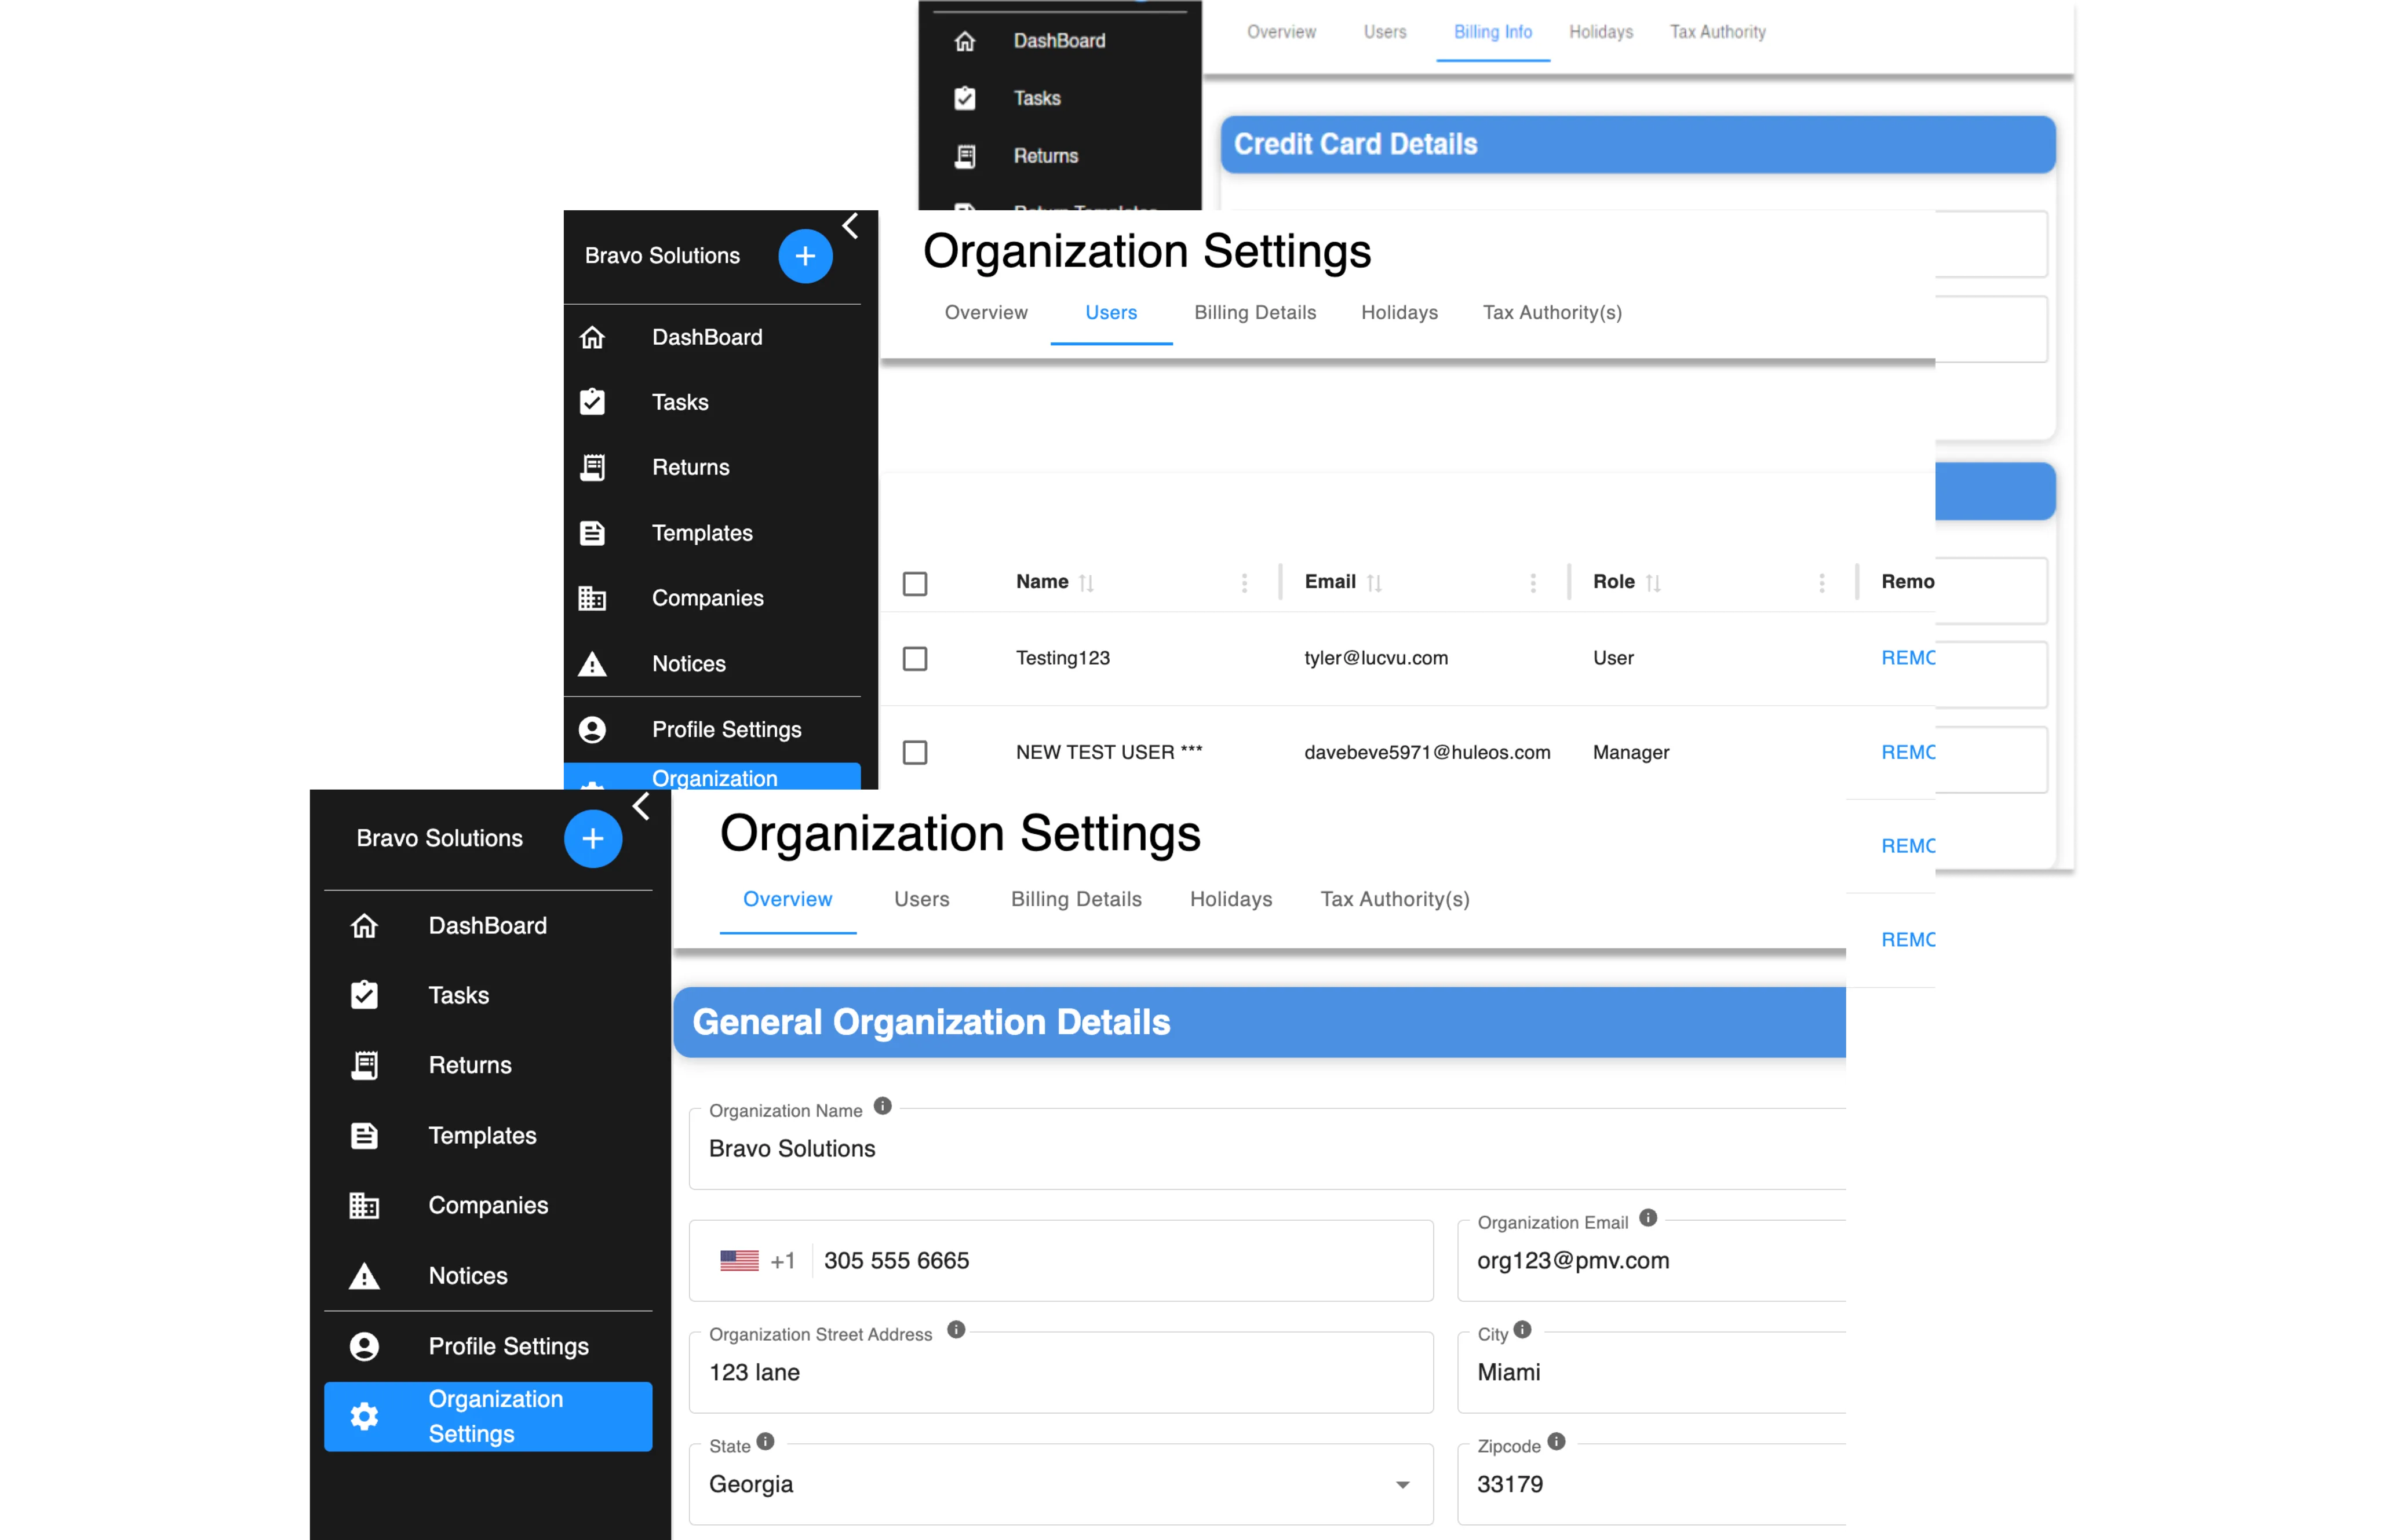Open the Companies section
Screen dimensions: 2391x1540
click(488, 1205)
